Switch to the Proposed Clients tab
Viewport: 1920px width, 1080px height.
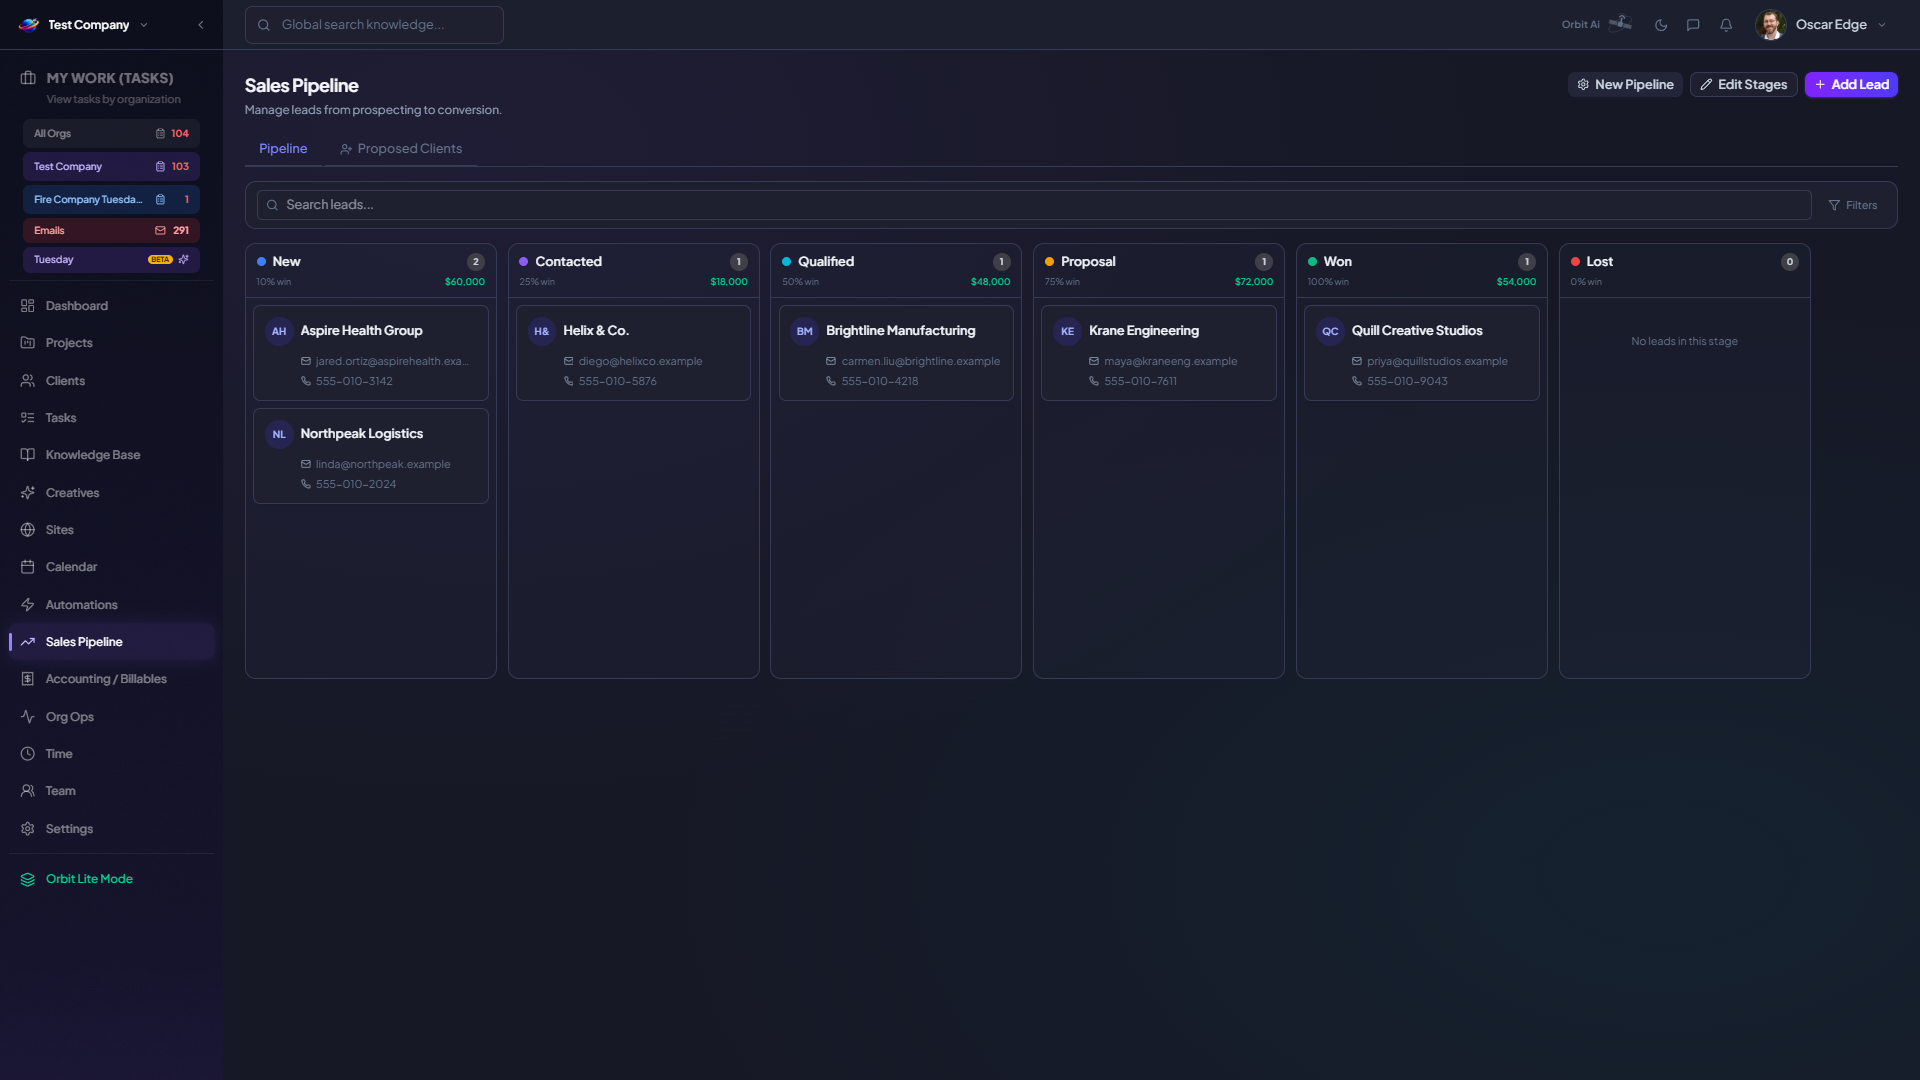(401, 149)
